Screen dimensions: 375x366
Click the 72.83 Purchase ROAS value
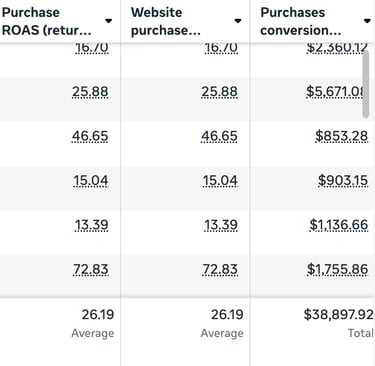(x=91, y=269)
